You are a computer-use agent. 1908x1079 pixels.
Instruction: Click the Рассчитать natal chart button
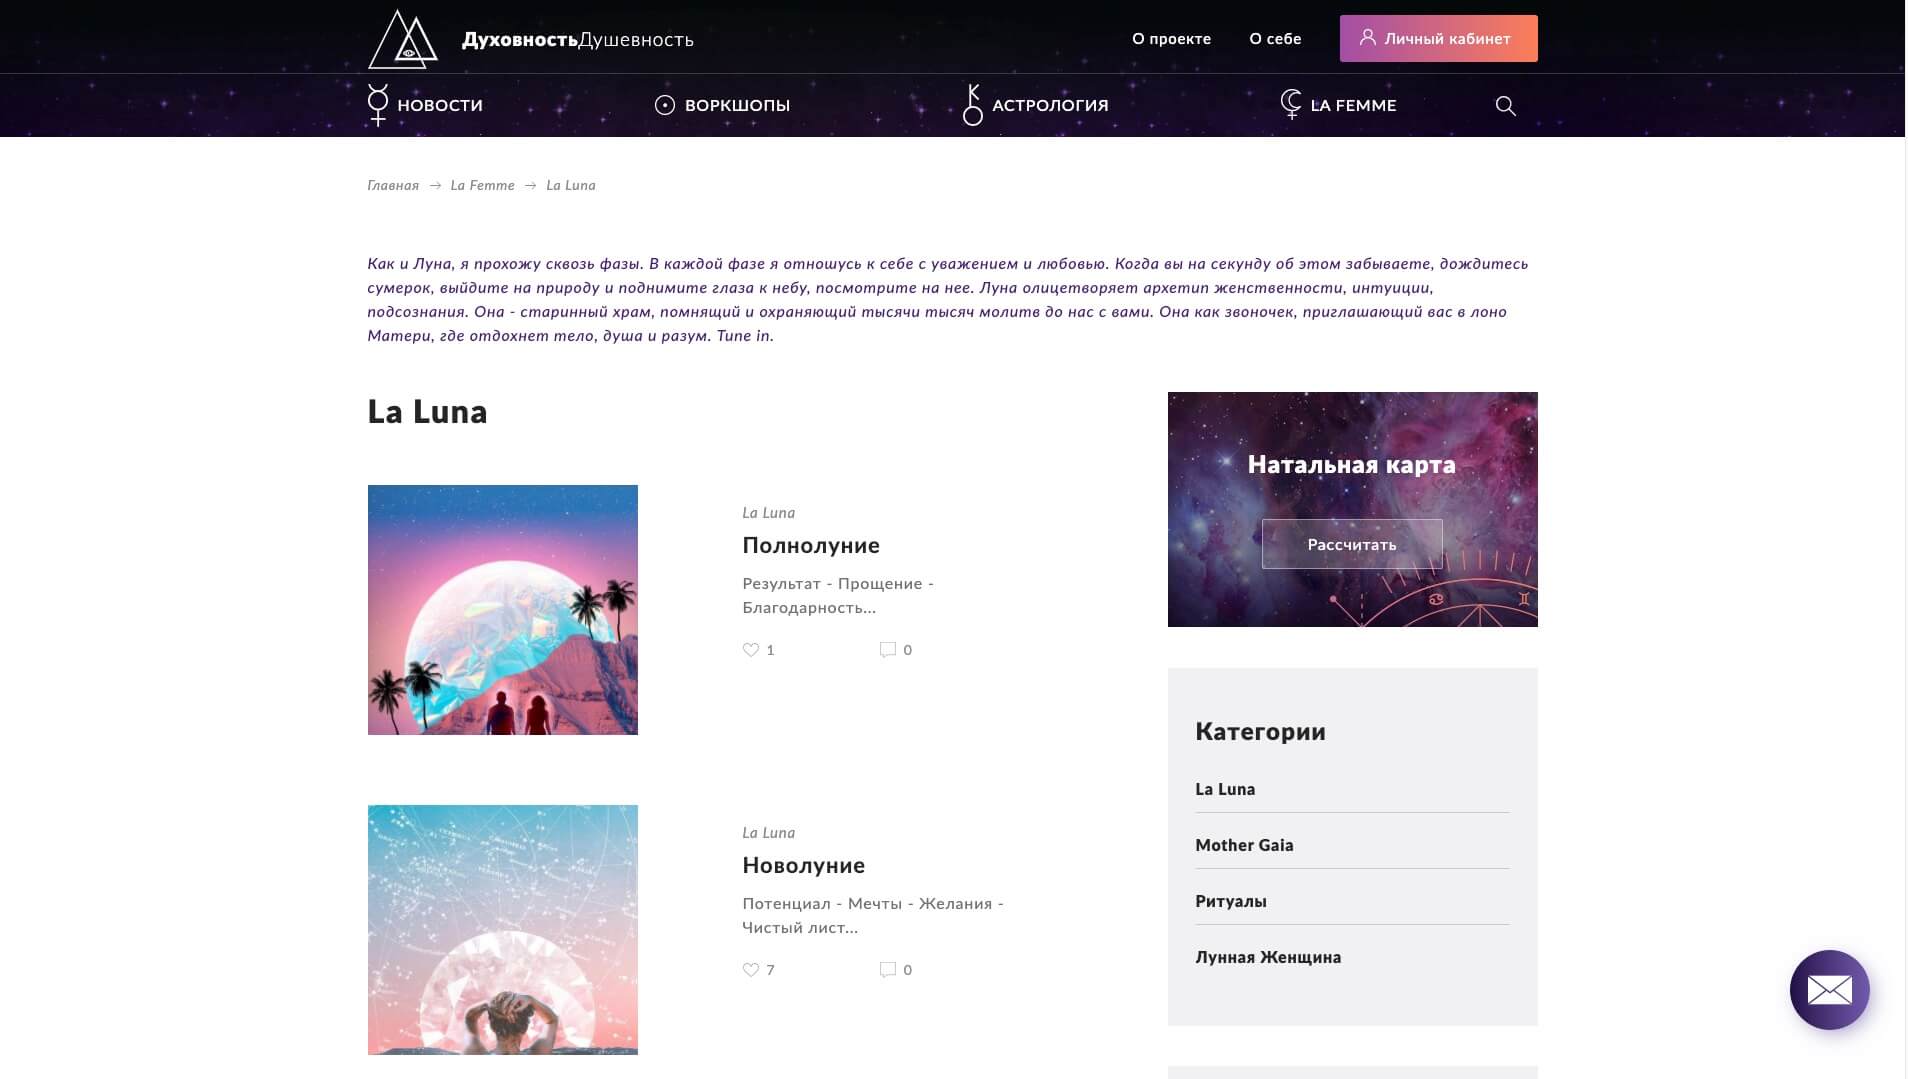(x=1352, y=544)
